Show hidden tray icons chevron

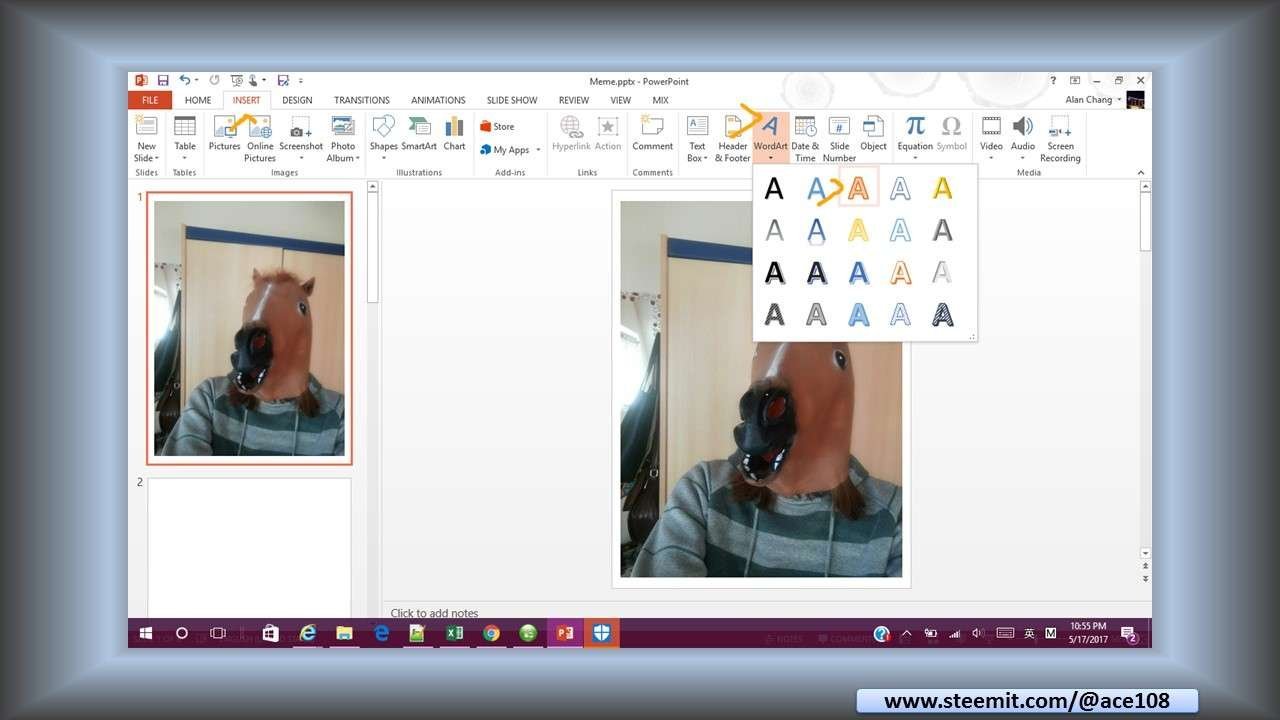coord(907,633)
